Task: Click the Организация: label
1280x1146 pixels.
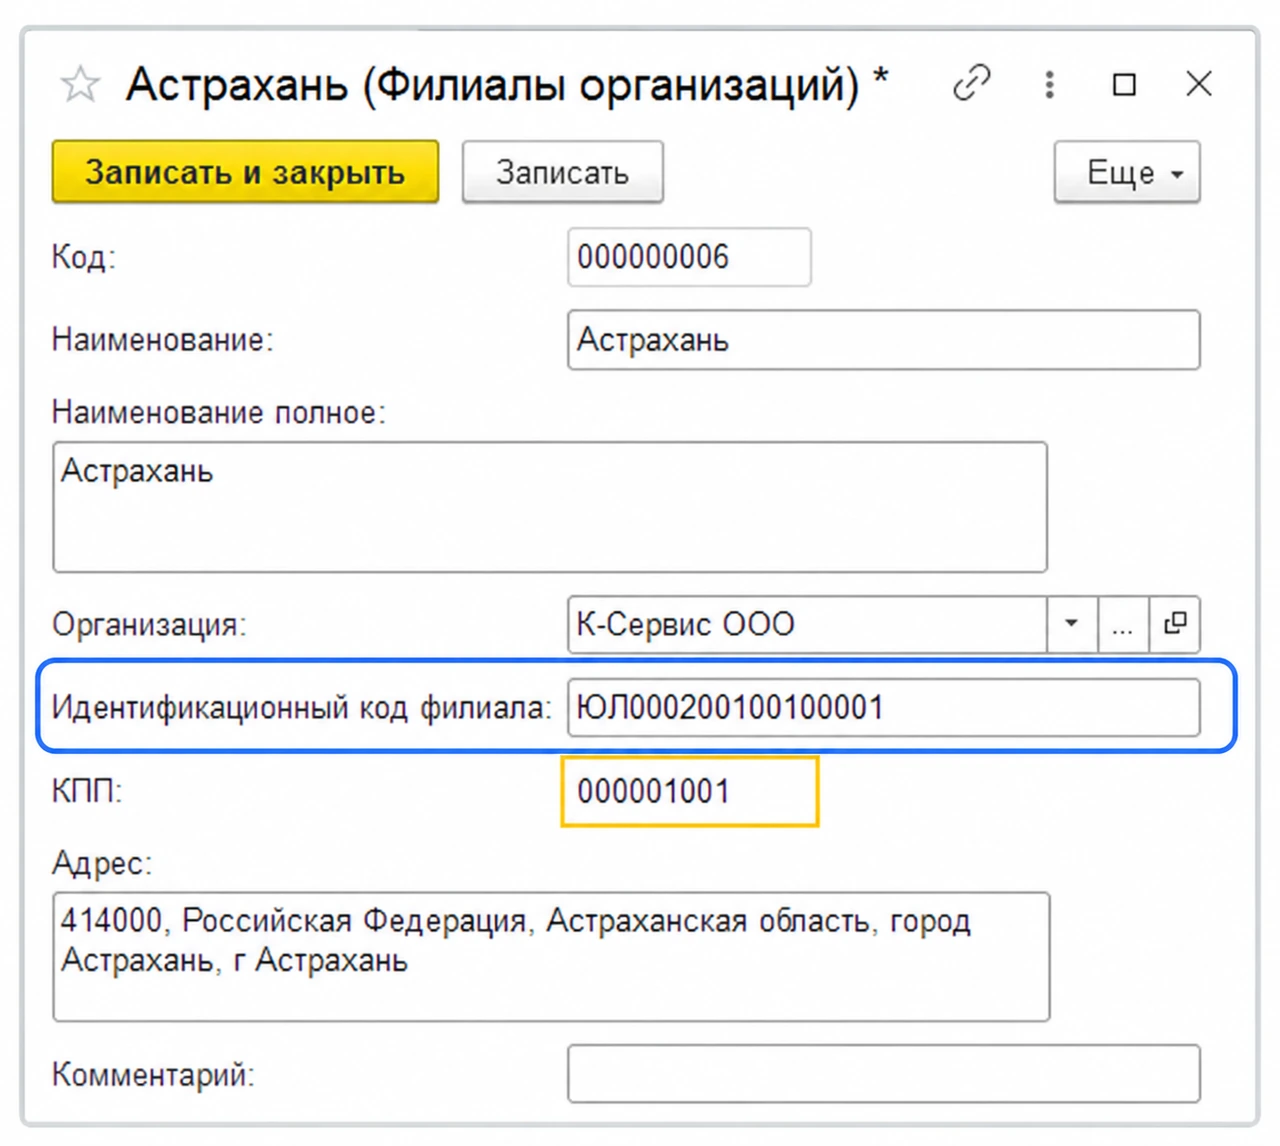Action: pyautogui.click(x=149, y=625)
